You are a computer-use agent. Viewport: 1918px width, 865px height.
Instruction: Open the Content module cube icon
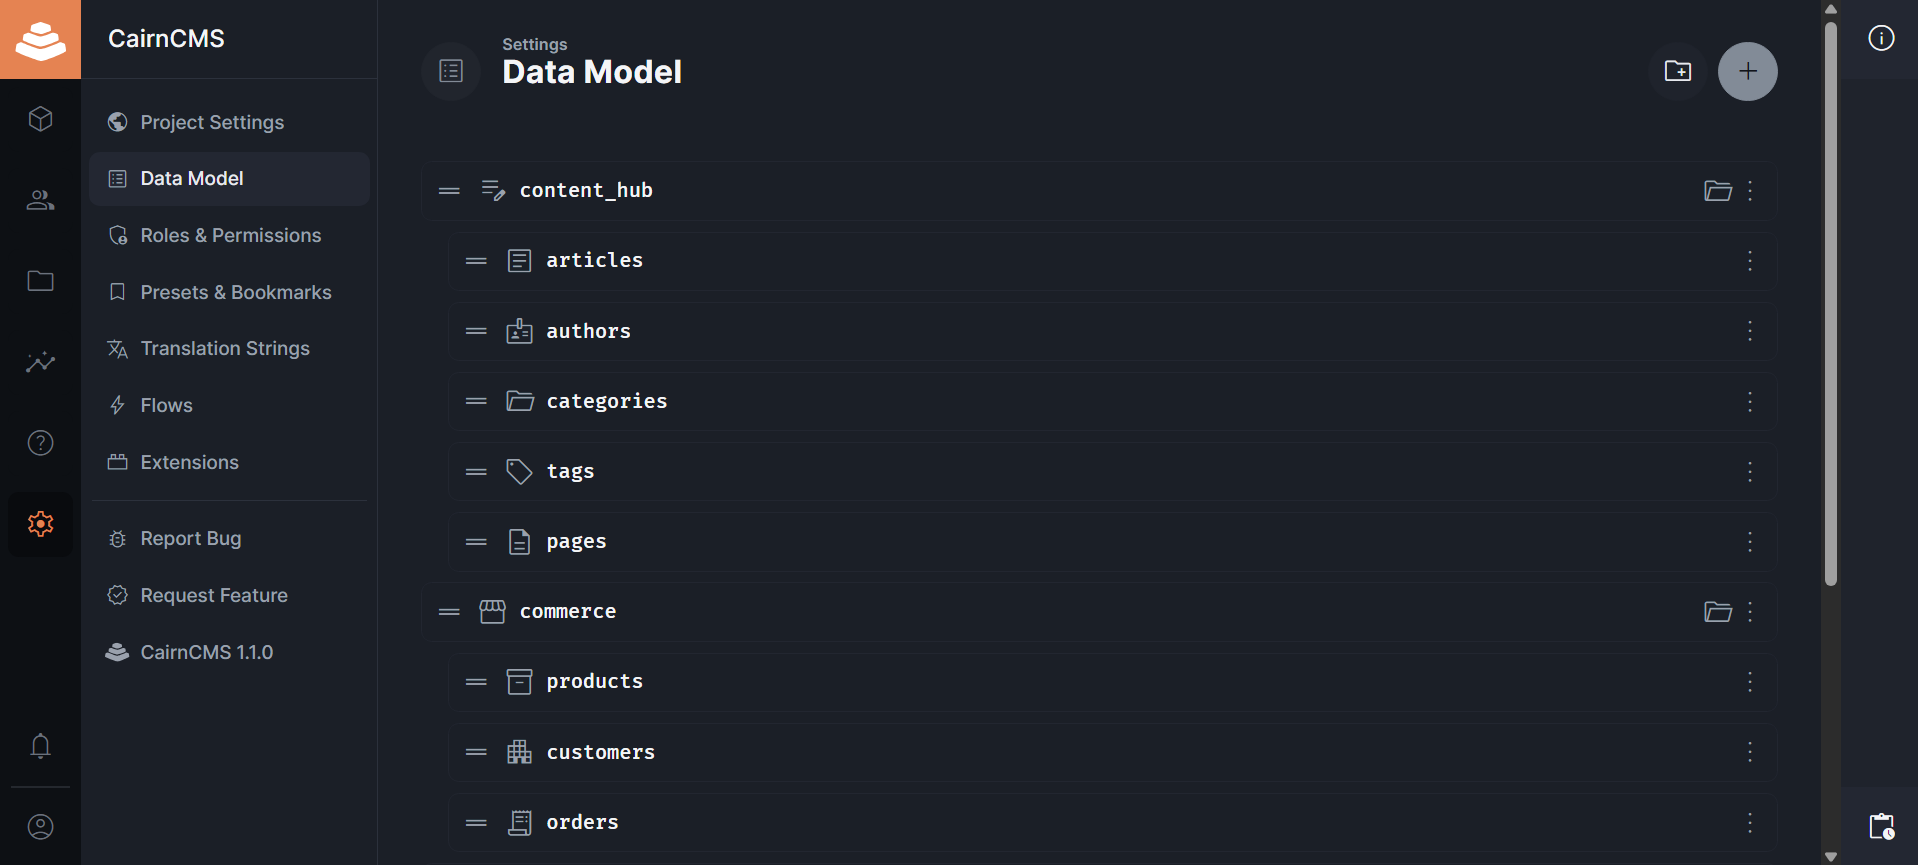pos(40,119)
